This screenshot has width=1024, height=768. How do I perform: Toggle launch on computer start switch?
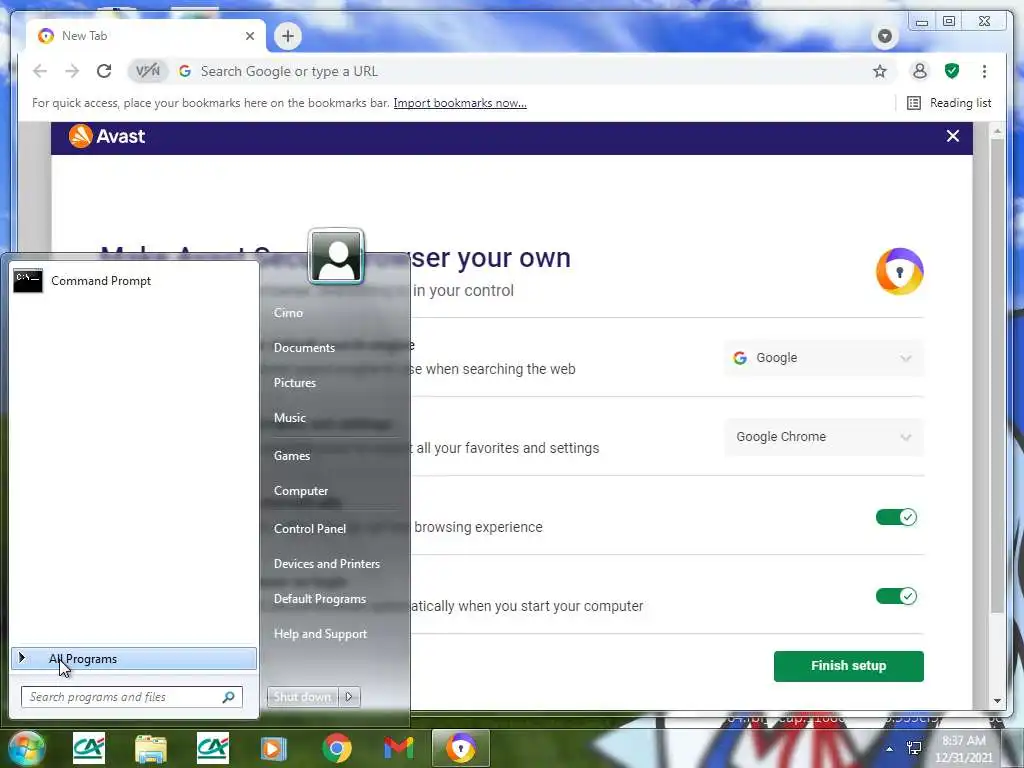[x=896, y=596]
